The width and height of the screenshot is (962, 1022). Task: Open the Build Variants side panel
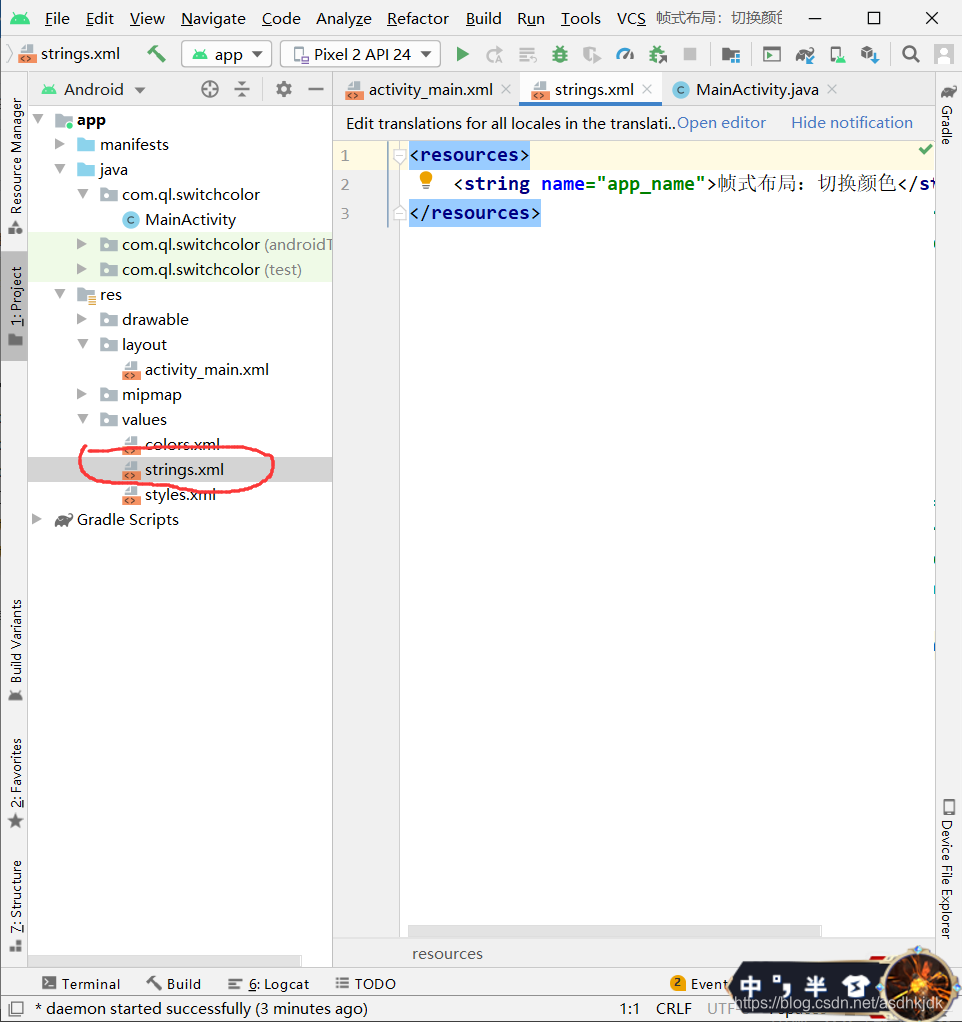pos(16,650)
